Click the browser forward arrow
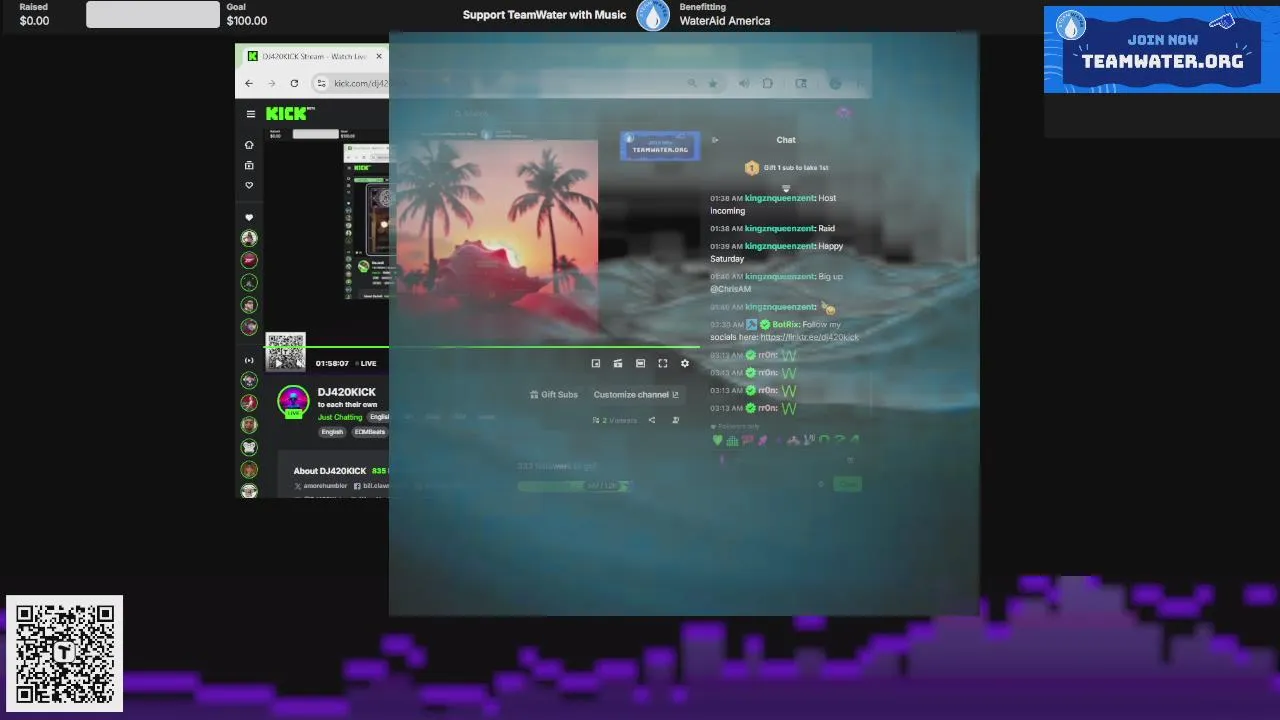The height and width of the screenshot is (720, 1280). (271, 83)
